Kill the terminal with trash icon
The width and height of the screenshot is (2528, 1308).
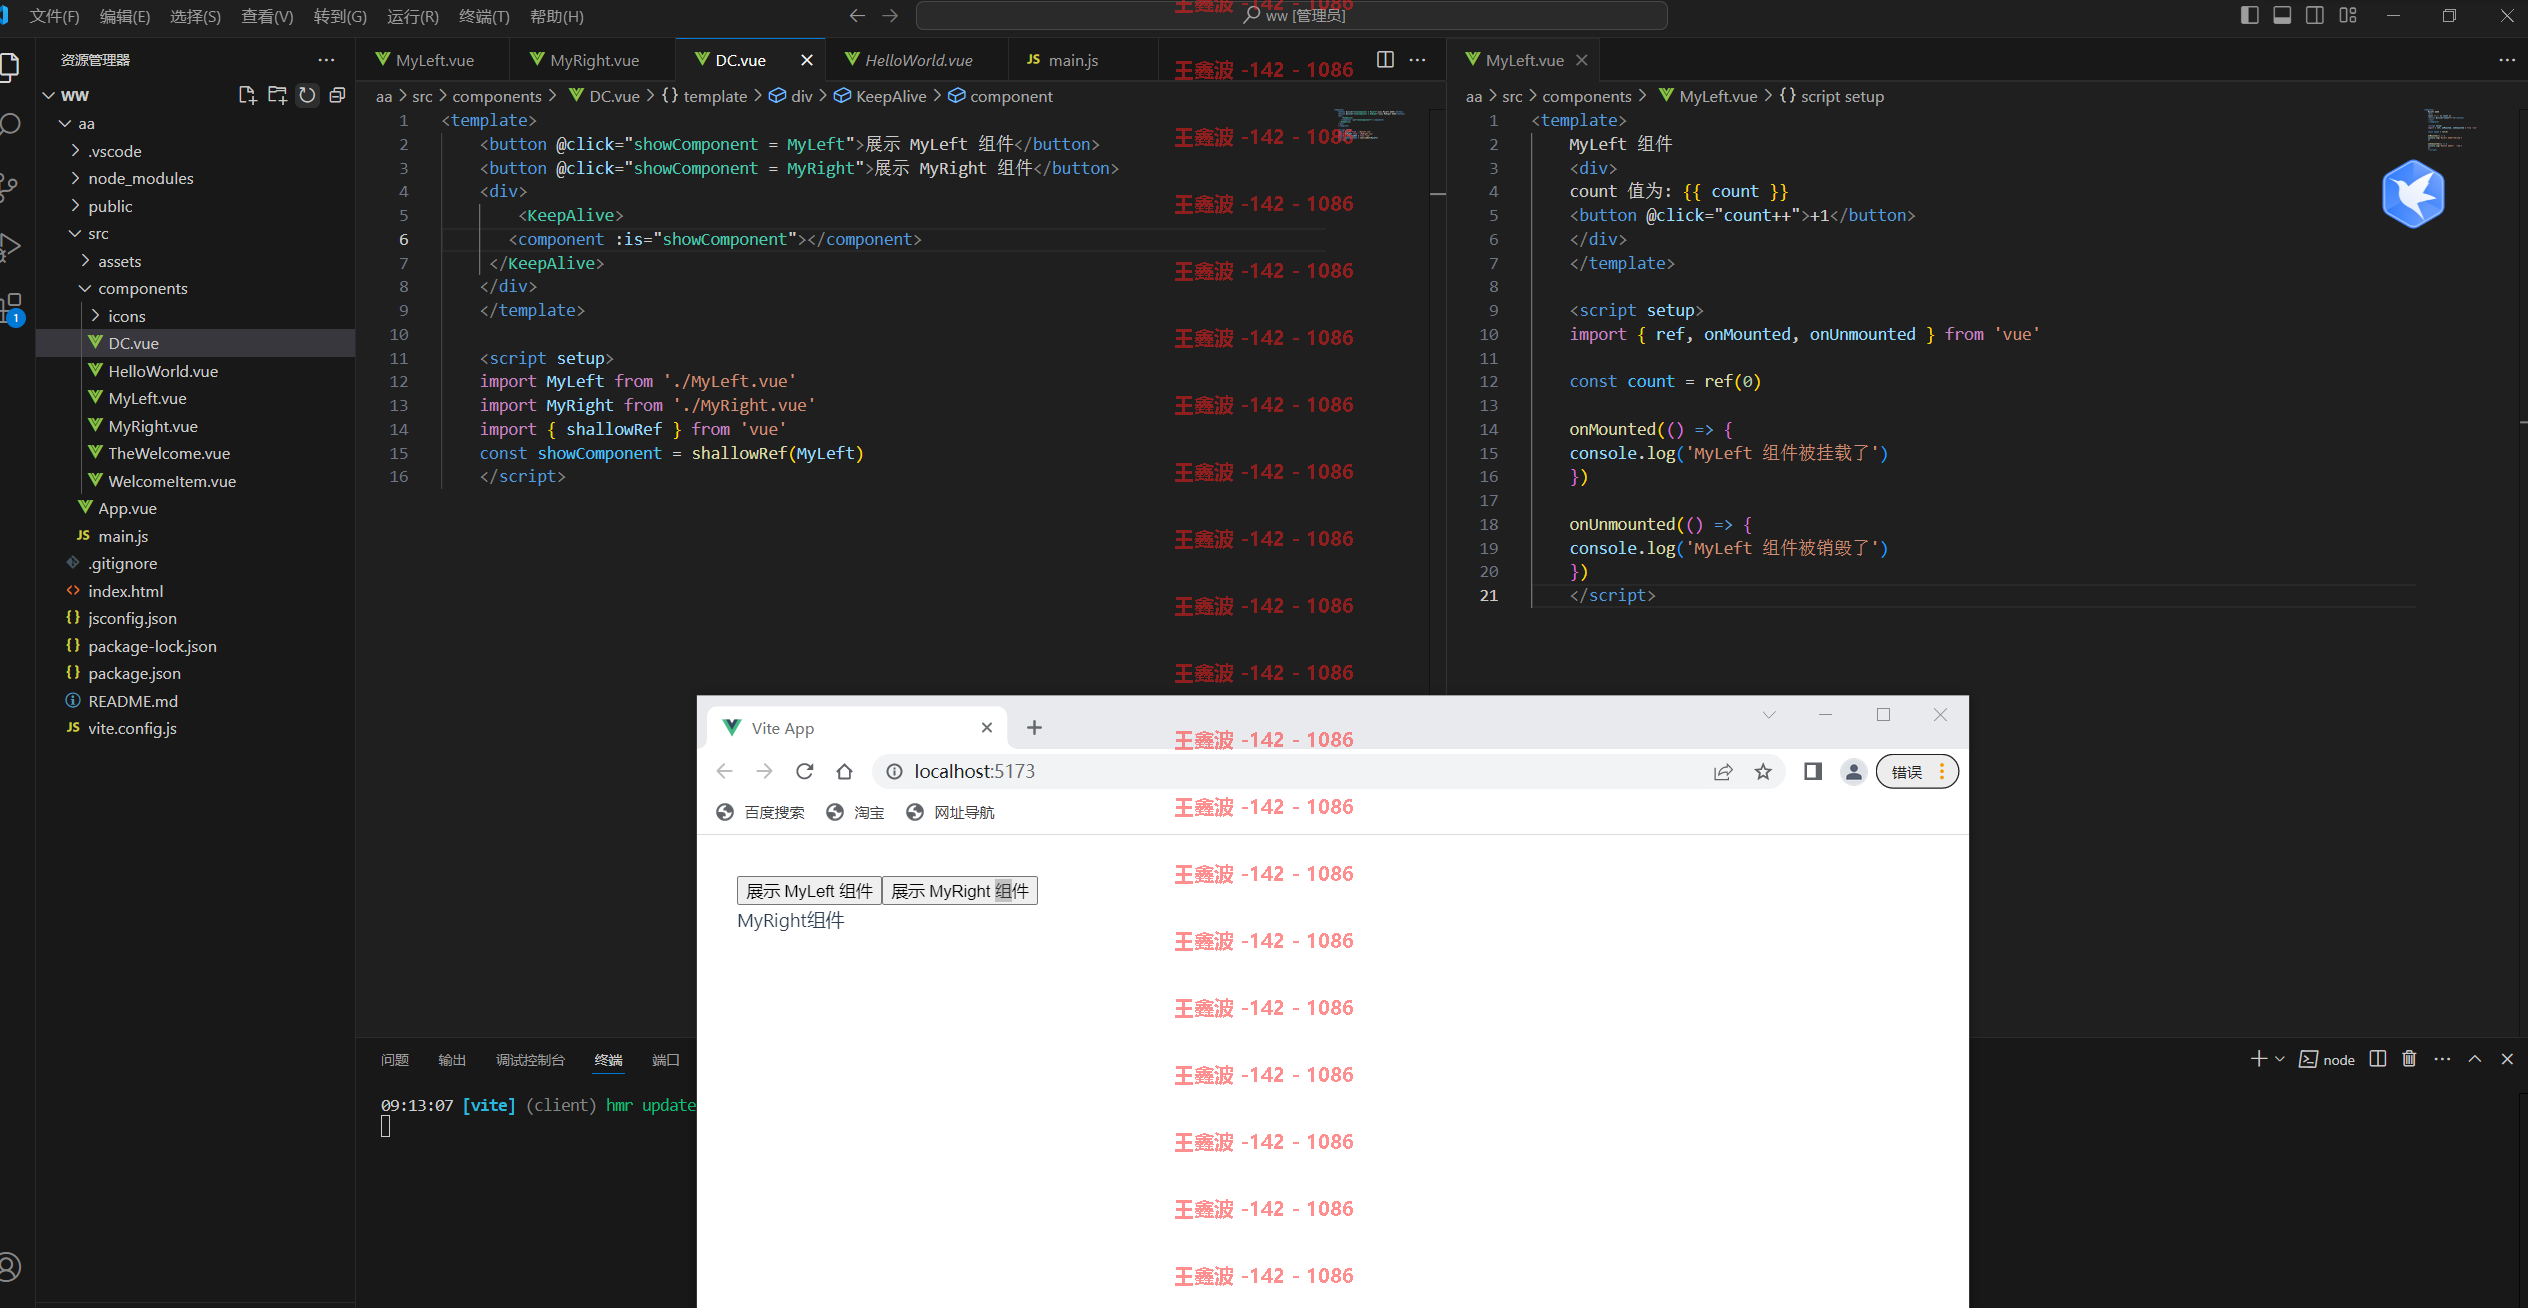(2409, 1059)
